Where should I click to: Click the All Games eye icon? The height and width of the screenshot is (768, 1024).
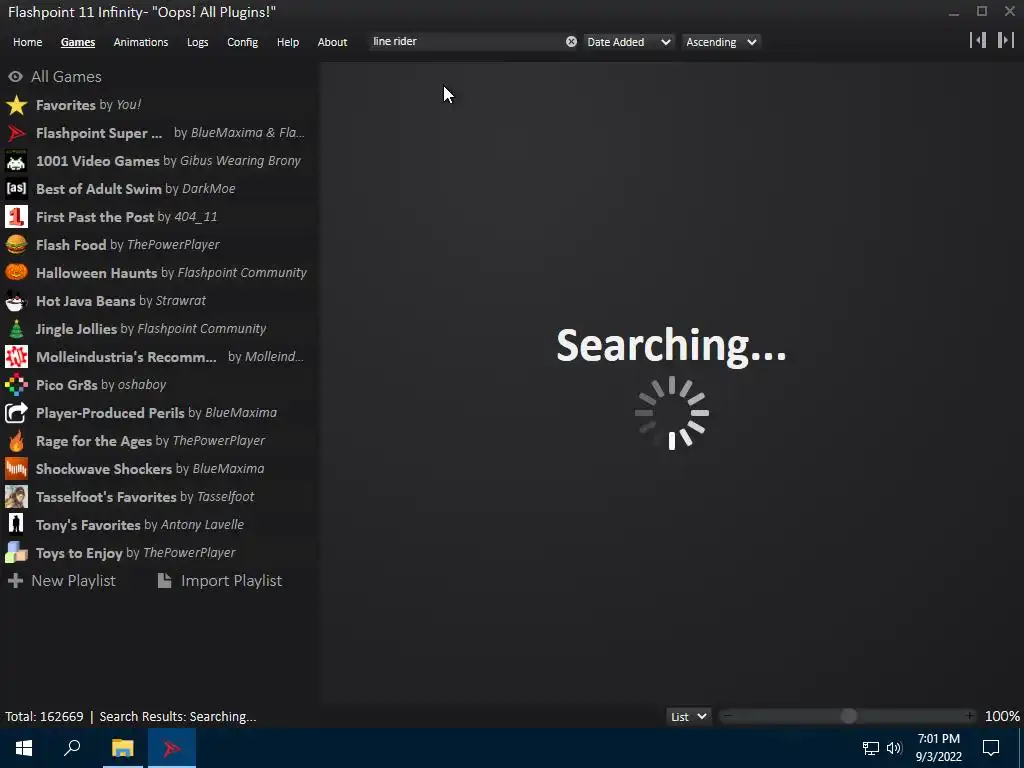(15, 77)
